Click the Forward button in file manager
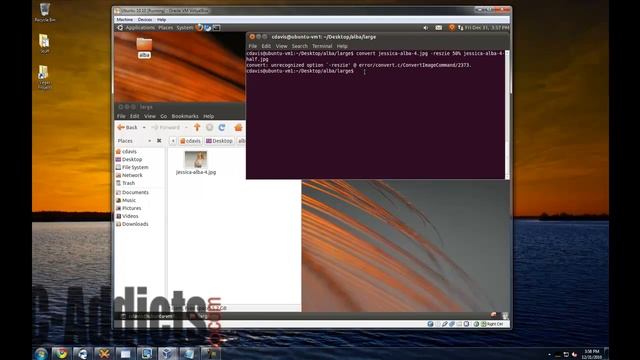The width and height of the screenshot is (640, 360). tap(165, 127)
